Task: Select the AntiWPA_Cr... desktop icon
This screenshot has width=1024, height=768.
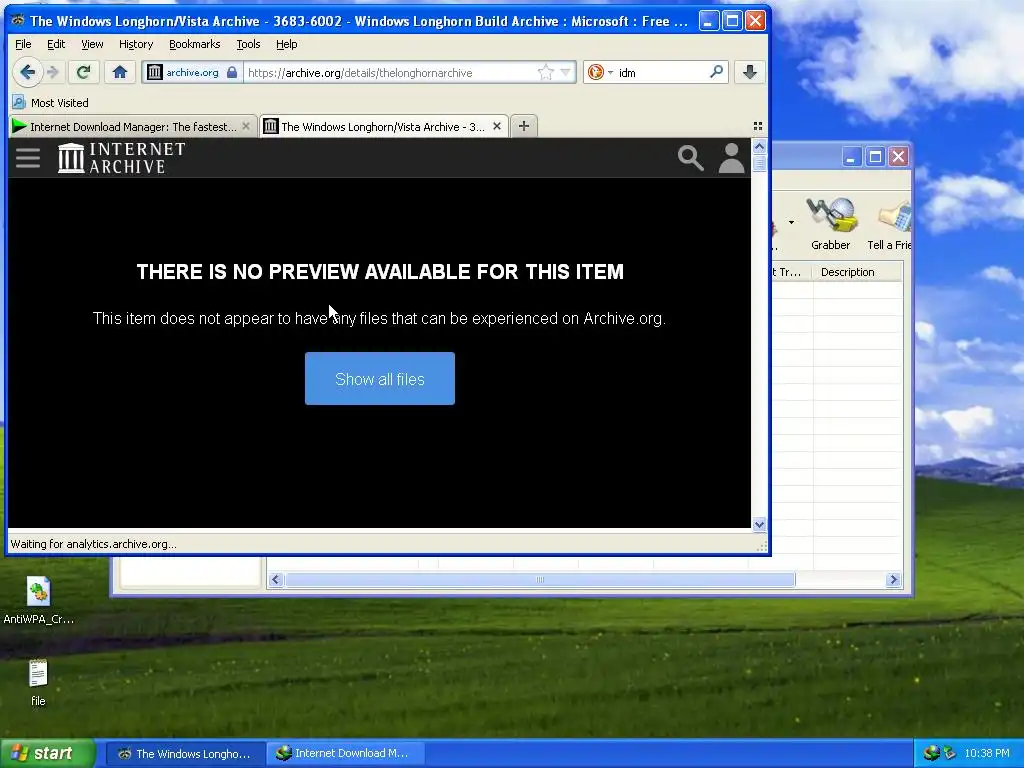Action: coord(39,601)
